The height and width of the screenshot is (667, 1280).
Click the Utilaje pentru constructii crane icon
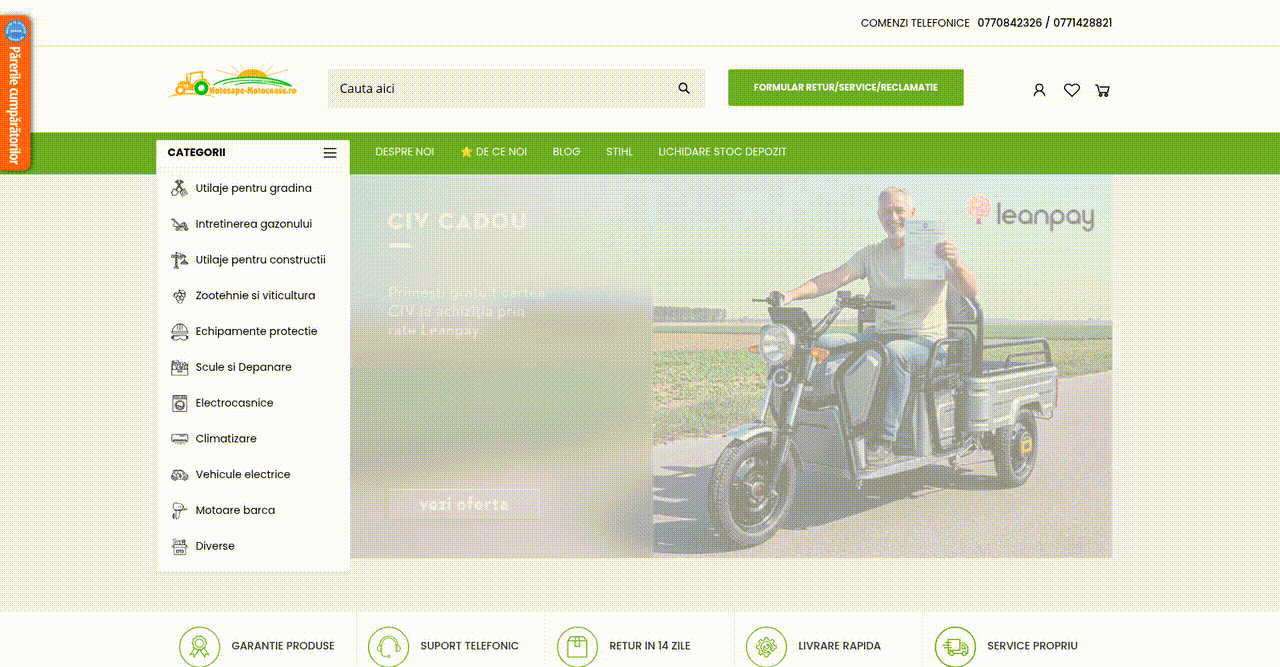tap(179, 260)
